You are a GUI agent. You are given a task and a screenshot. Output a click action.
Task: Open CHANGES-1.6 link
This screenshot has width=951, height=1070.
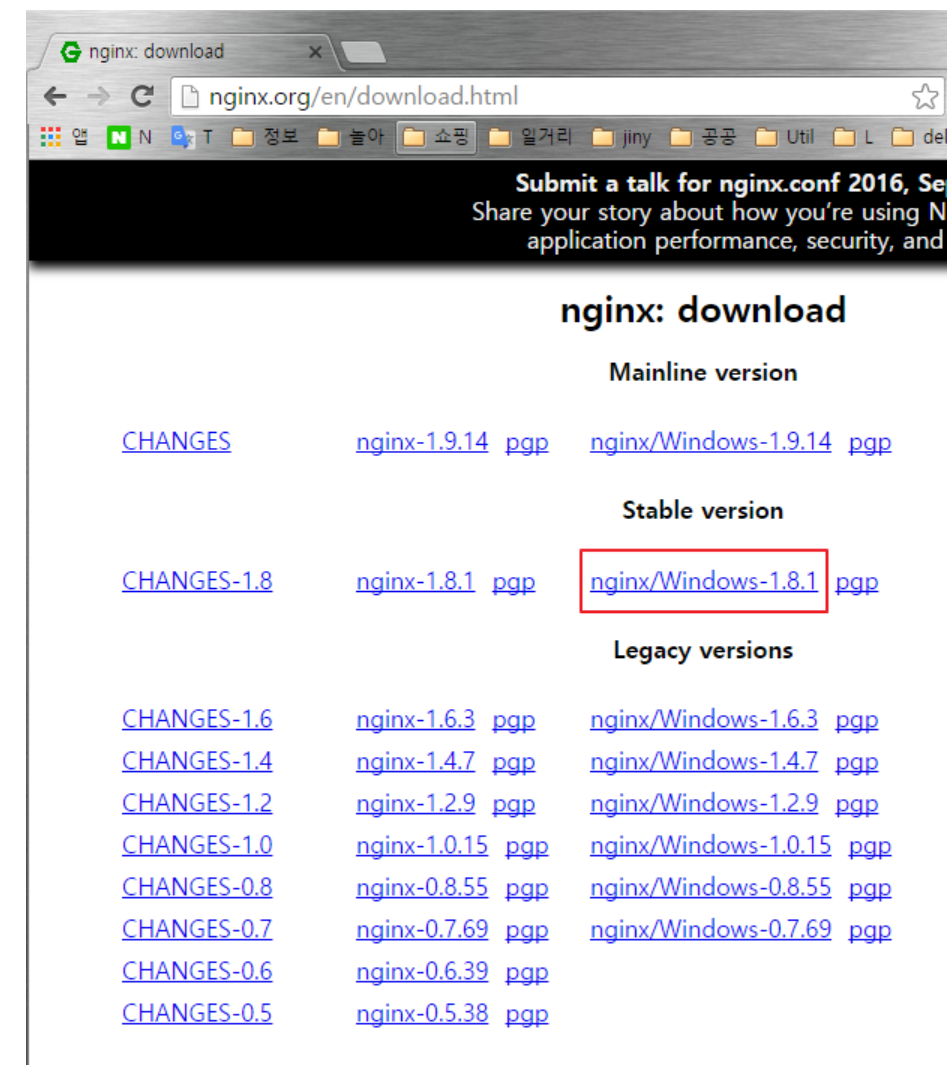pyautogui.click(x=197, y=719)
